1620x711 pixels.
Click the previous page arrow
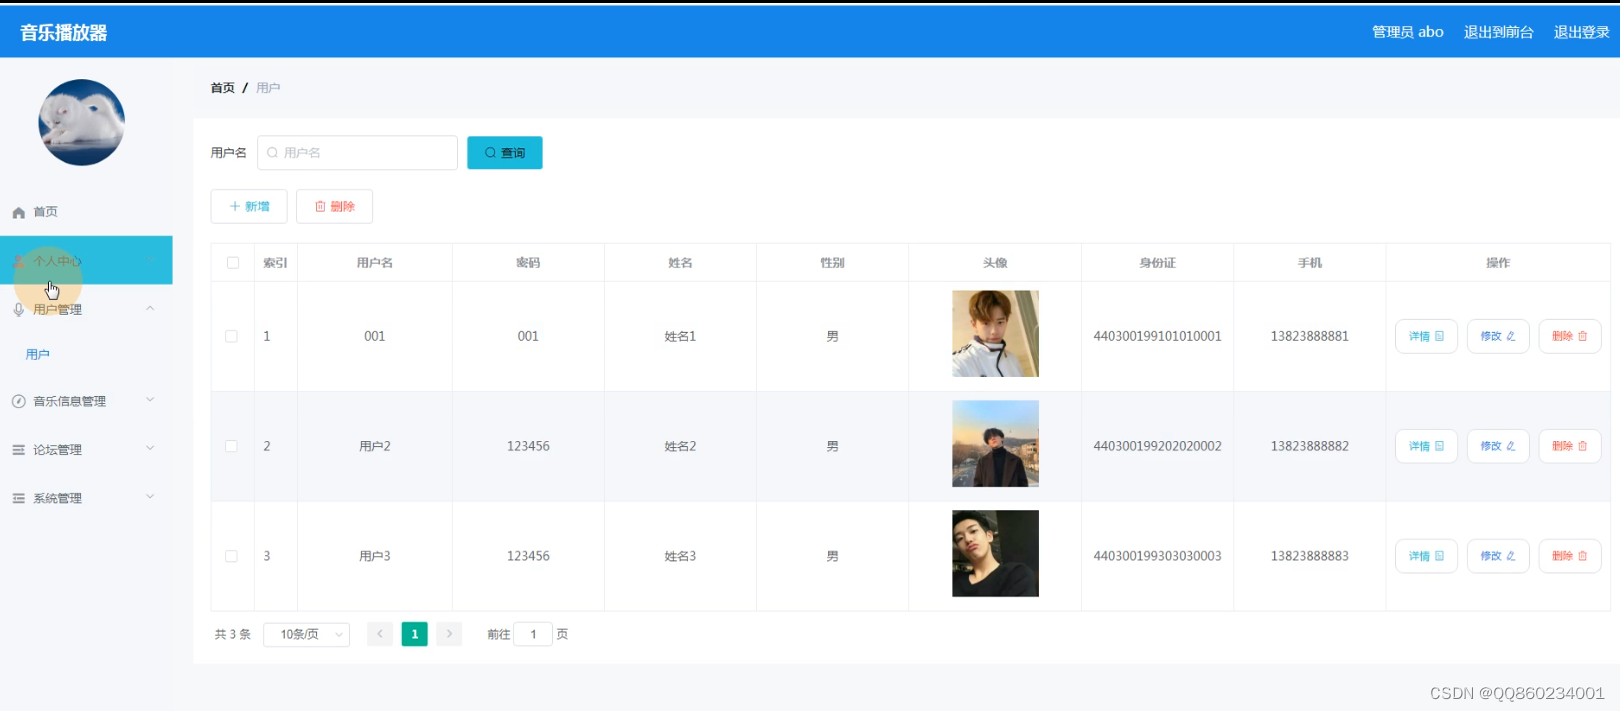pos(380,634)
